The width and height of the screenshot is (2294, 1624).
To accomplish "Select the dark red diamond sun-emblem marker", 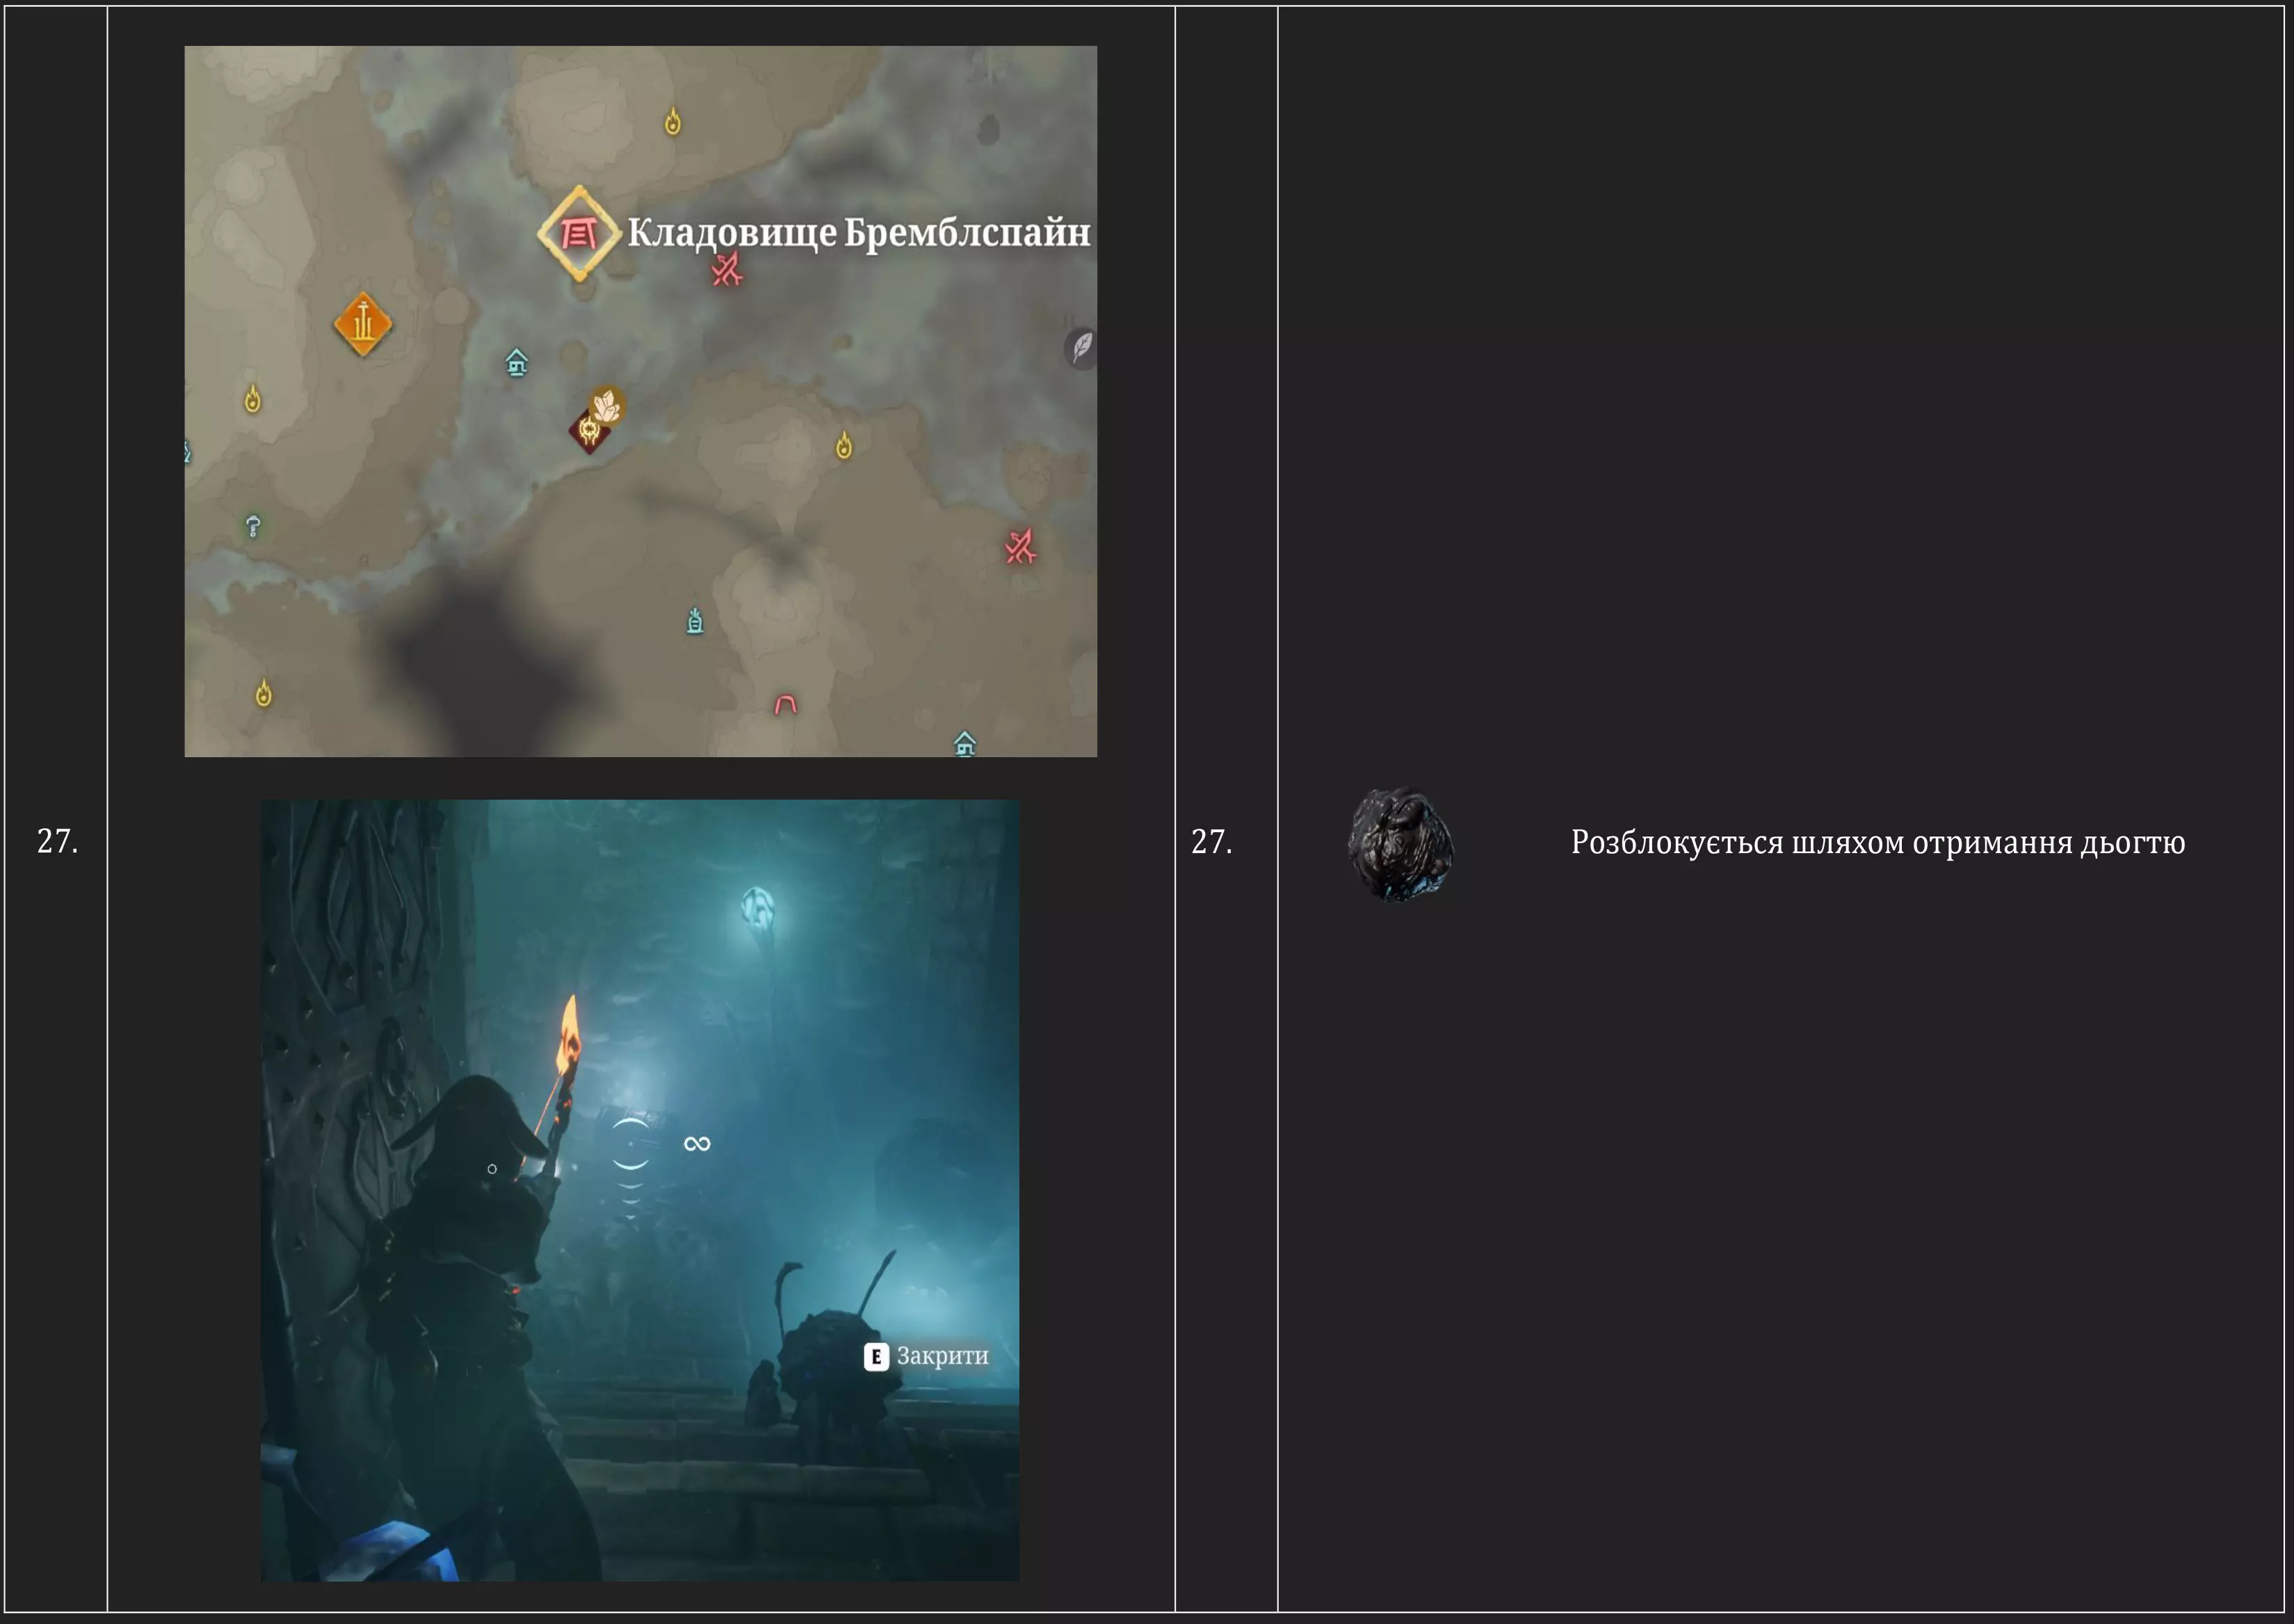I will tap(588, 433).
